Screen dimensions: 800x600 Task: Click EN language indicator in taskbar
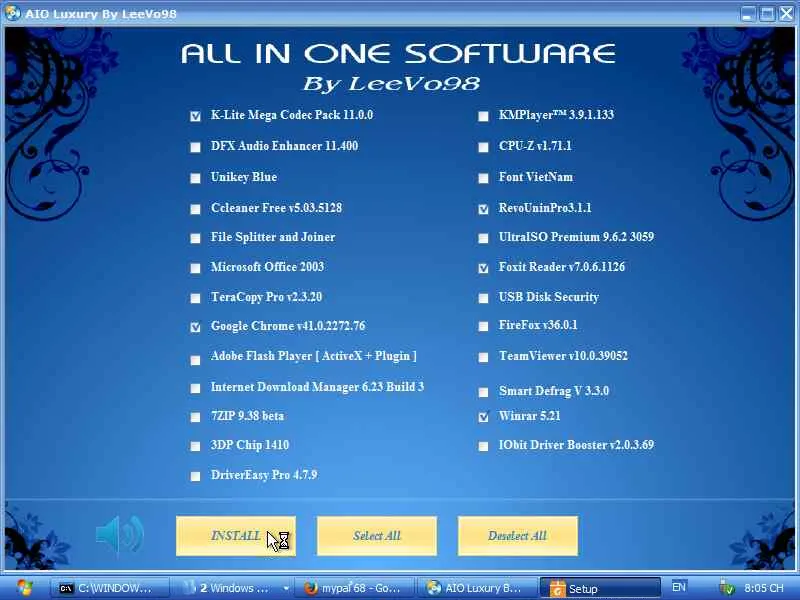click(679, 588)
